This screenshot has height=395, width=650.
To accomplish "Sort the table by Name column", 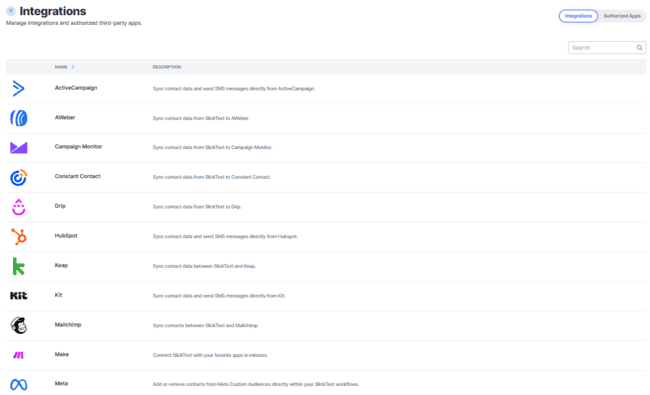I will tap(64, 67).
